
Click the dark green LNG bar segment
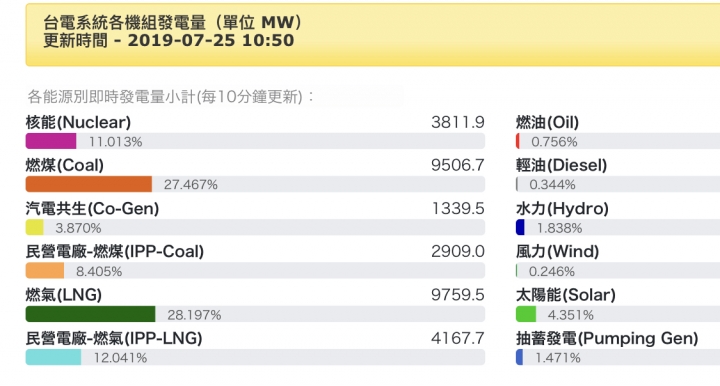[90, 314]
